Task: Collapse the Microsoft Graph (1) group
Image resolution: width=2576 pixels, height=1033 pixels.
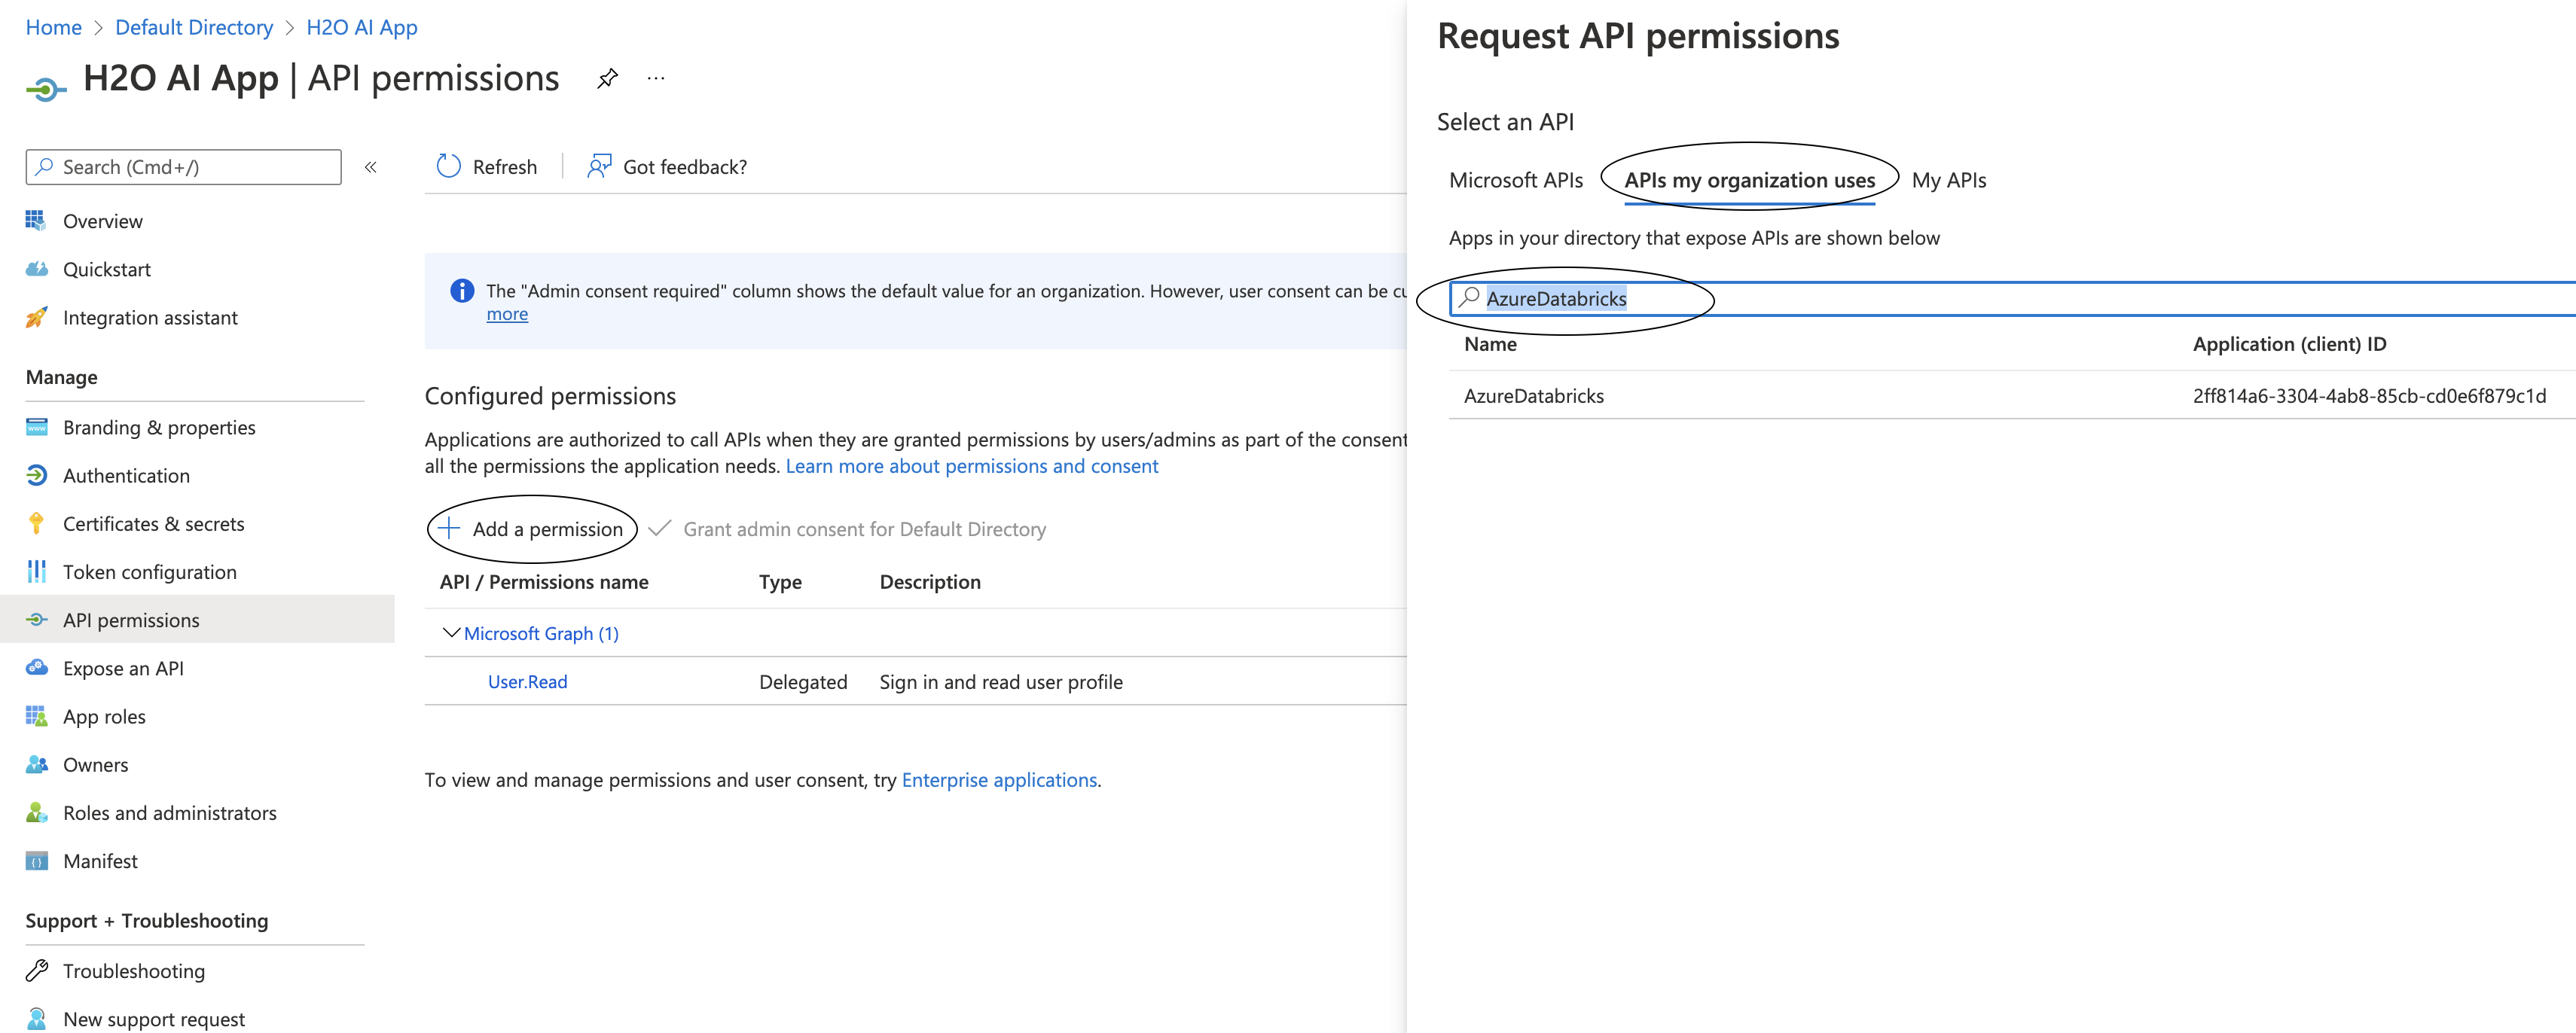Action: pyautogui.click(x=451, y=632)
